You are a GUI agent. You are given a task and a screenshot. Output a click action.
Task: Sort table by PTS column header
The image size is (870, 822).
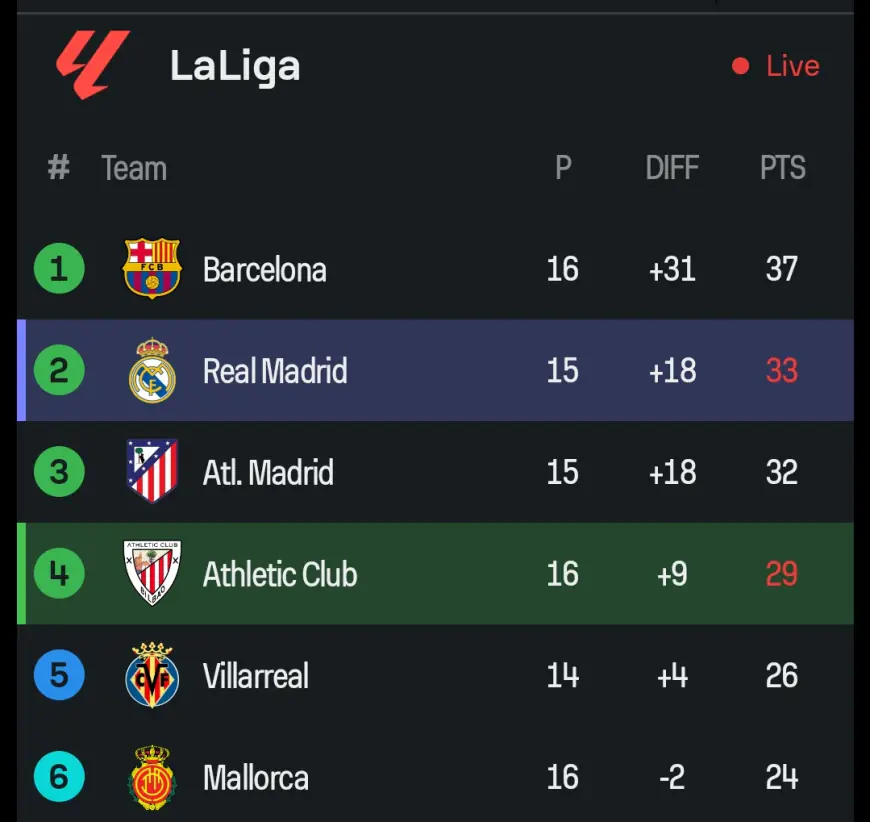tap(782, 168)
